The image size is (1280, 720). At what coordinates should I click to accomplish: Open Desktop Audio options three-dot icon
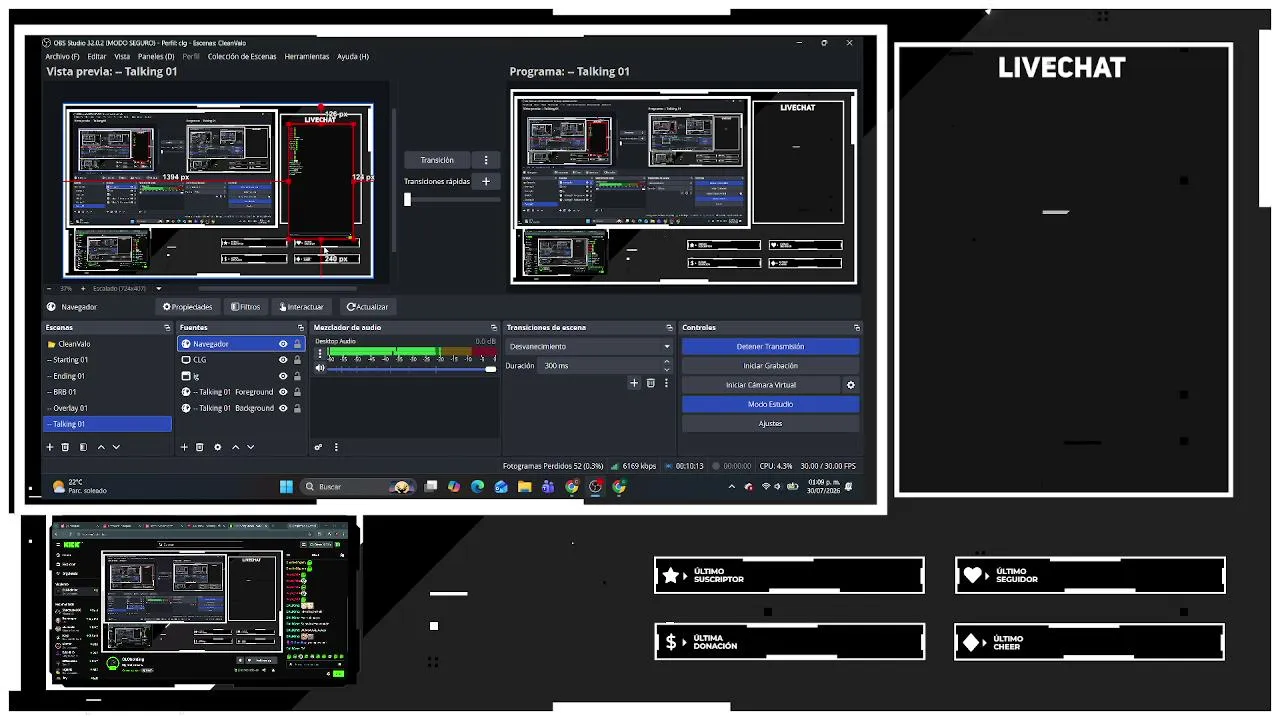pos(320,354)
